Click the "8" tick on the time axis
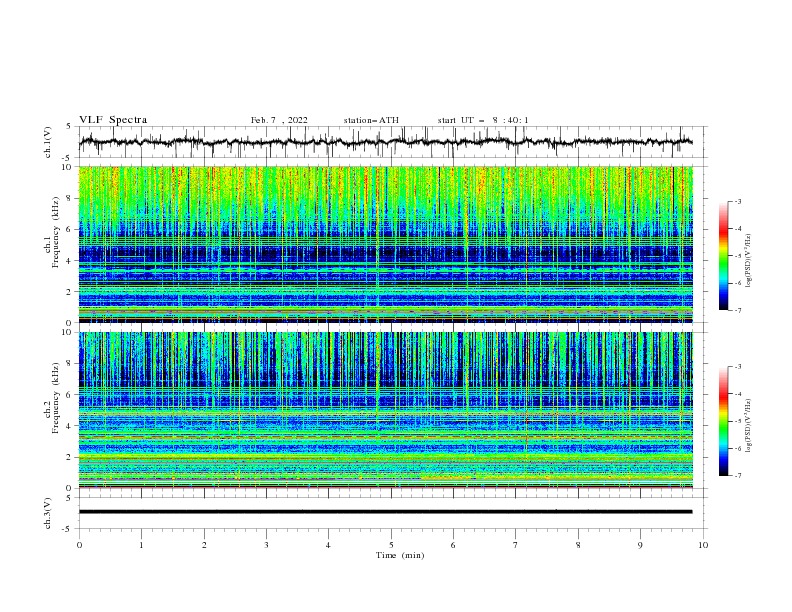The image size is (792, 612). tap(578, 545)
